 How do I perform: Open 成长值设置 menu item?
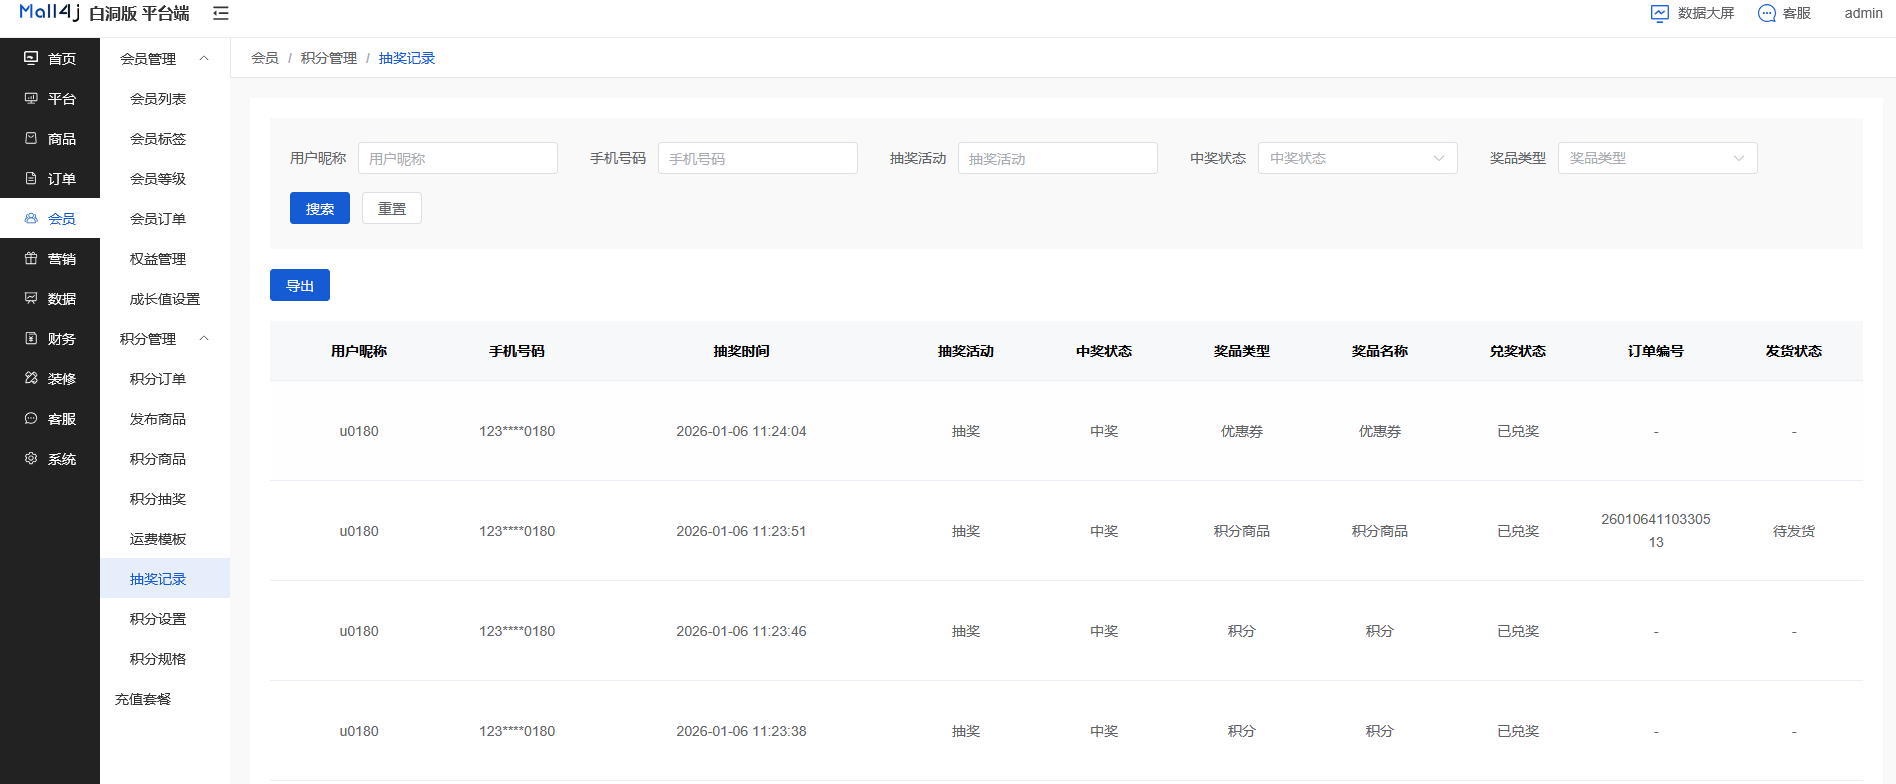[165, 299]
